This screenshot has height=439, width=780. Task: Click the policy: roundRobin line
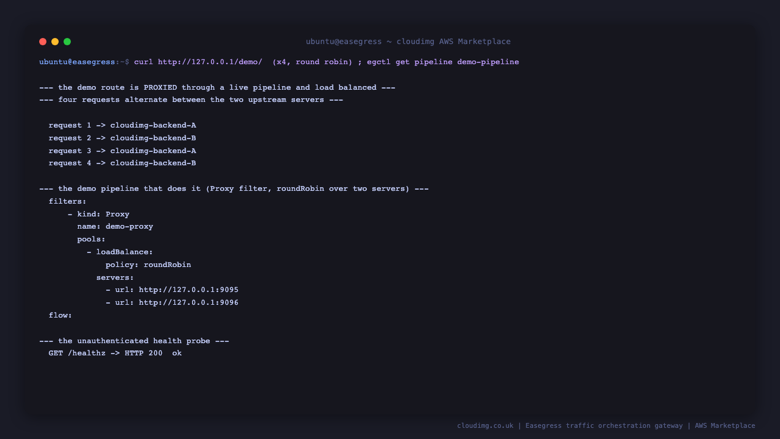[x=148, y=265]
